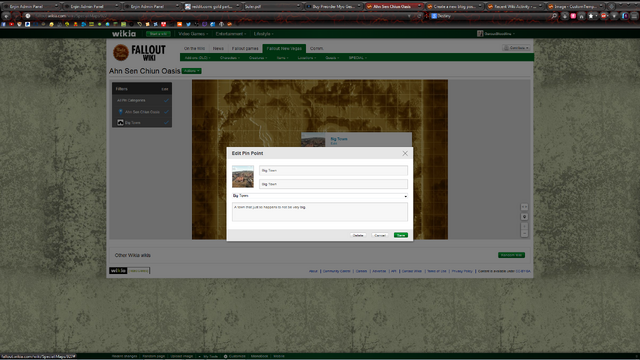Screen dimensions: 640x360
Task: Expand the Video Games menu
Action: (x=193, y=34)
